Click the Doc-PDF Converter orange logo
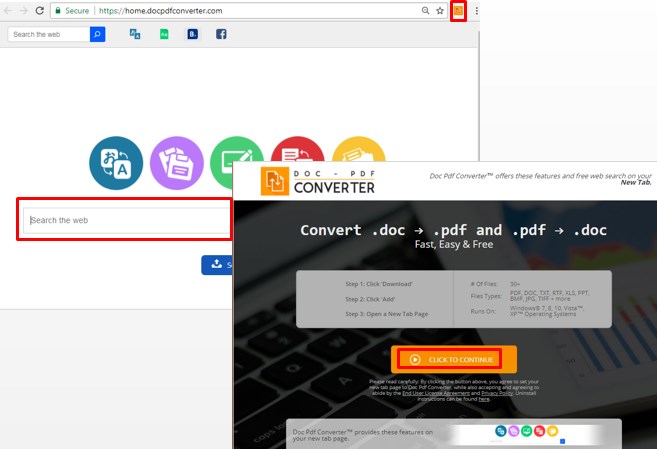Screen dimensions: 657x449 click(x=275, y=181)
